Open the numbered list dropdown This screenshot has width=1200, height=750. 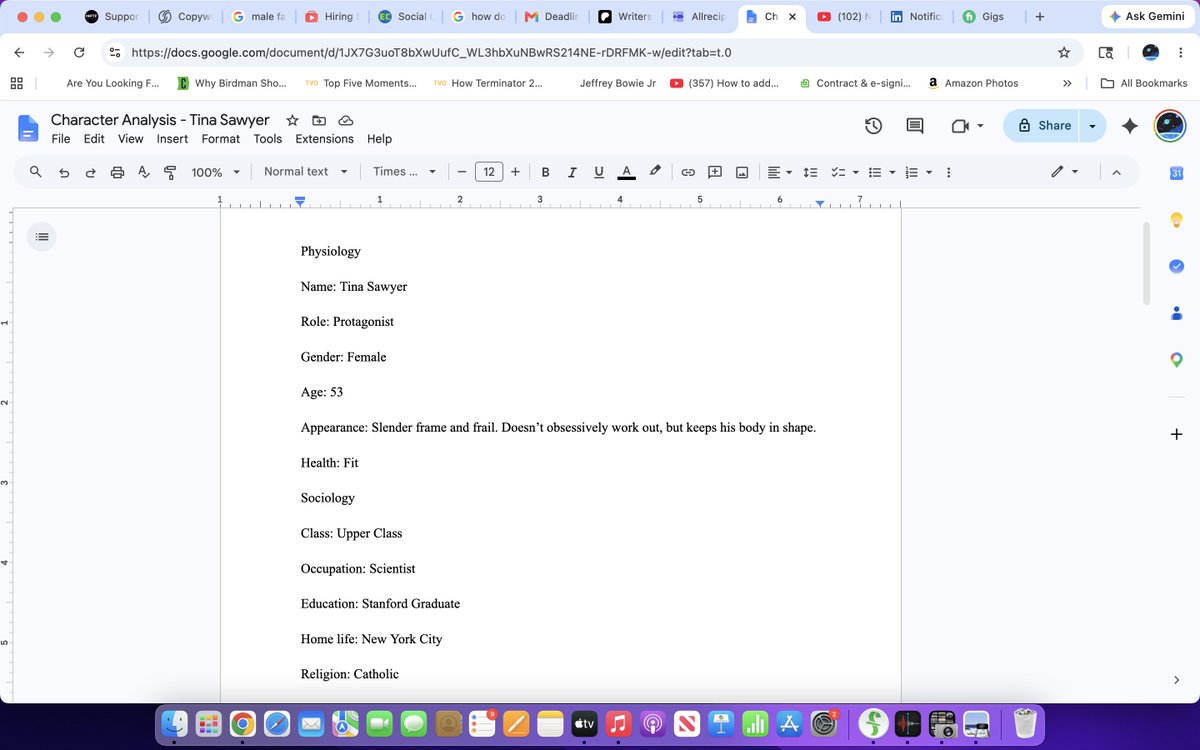pos(917,172)
